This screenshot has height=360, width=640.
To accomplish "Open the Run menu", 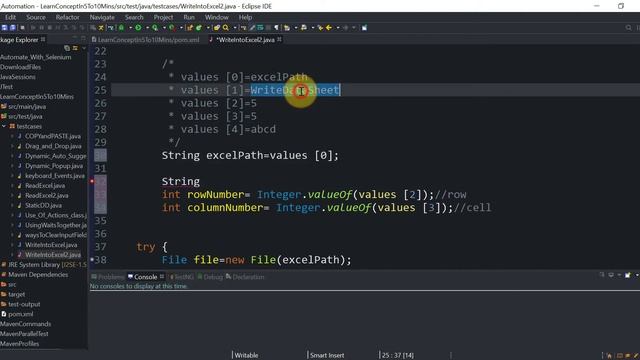I will tap(189, 17).
